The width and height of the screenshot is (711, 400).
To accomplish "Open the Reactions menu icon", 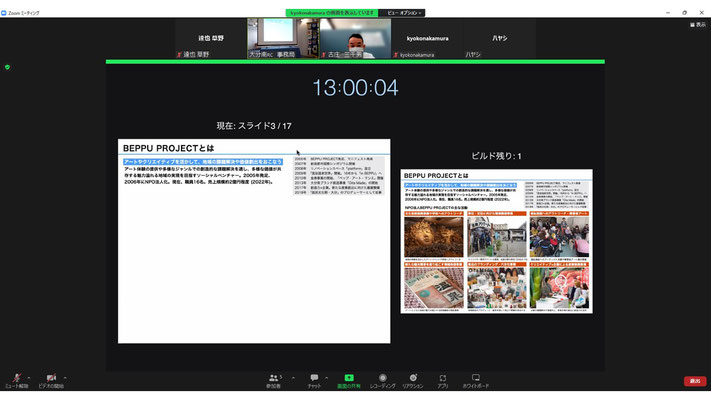I will click(x=413, y=380).
